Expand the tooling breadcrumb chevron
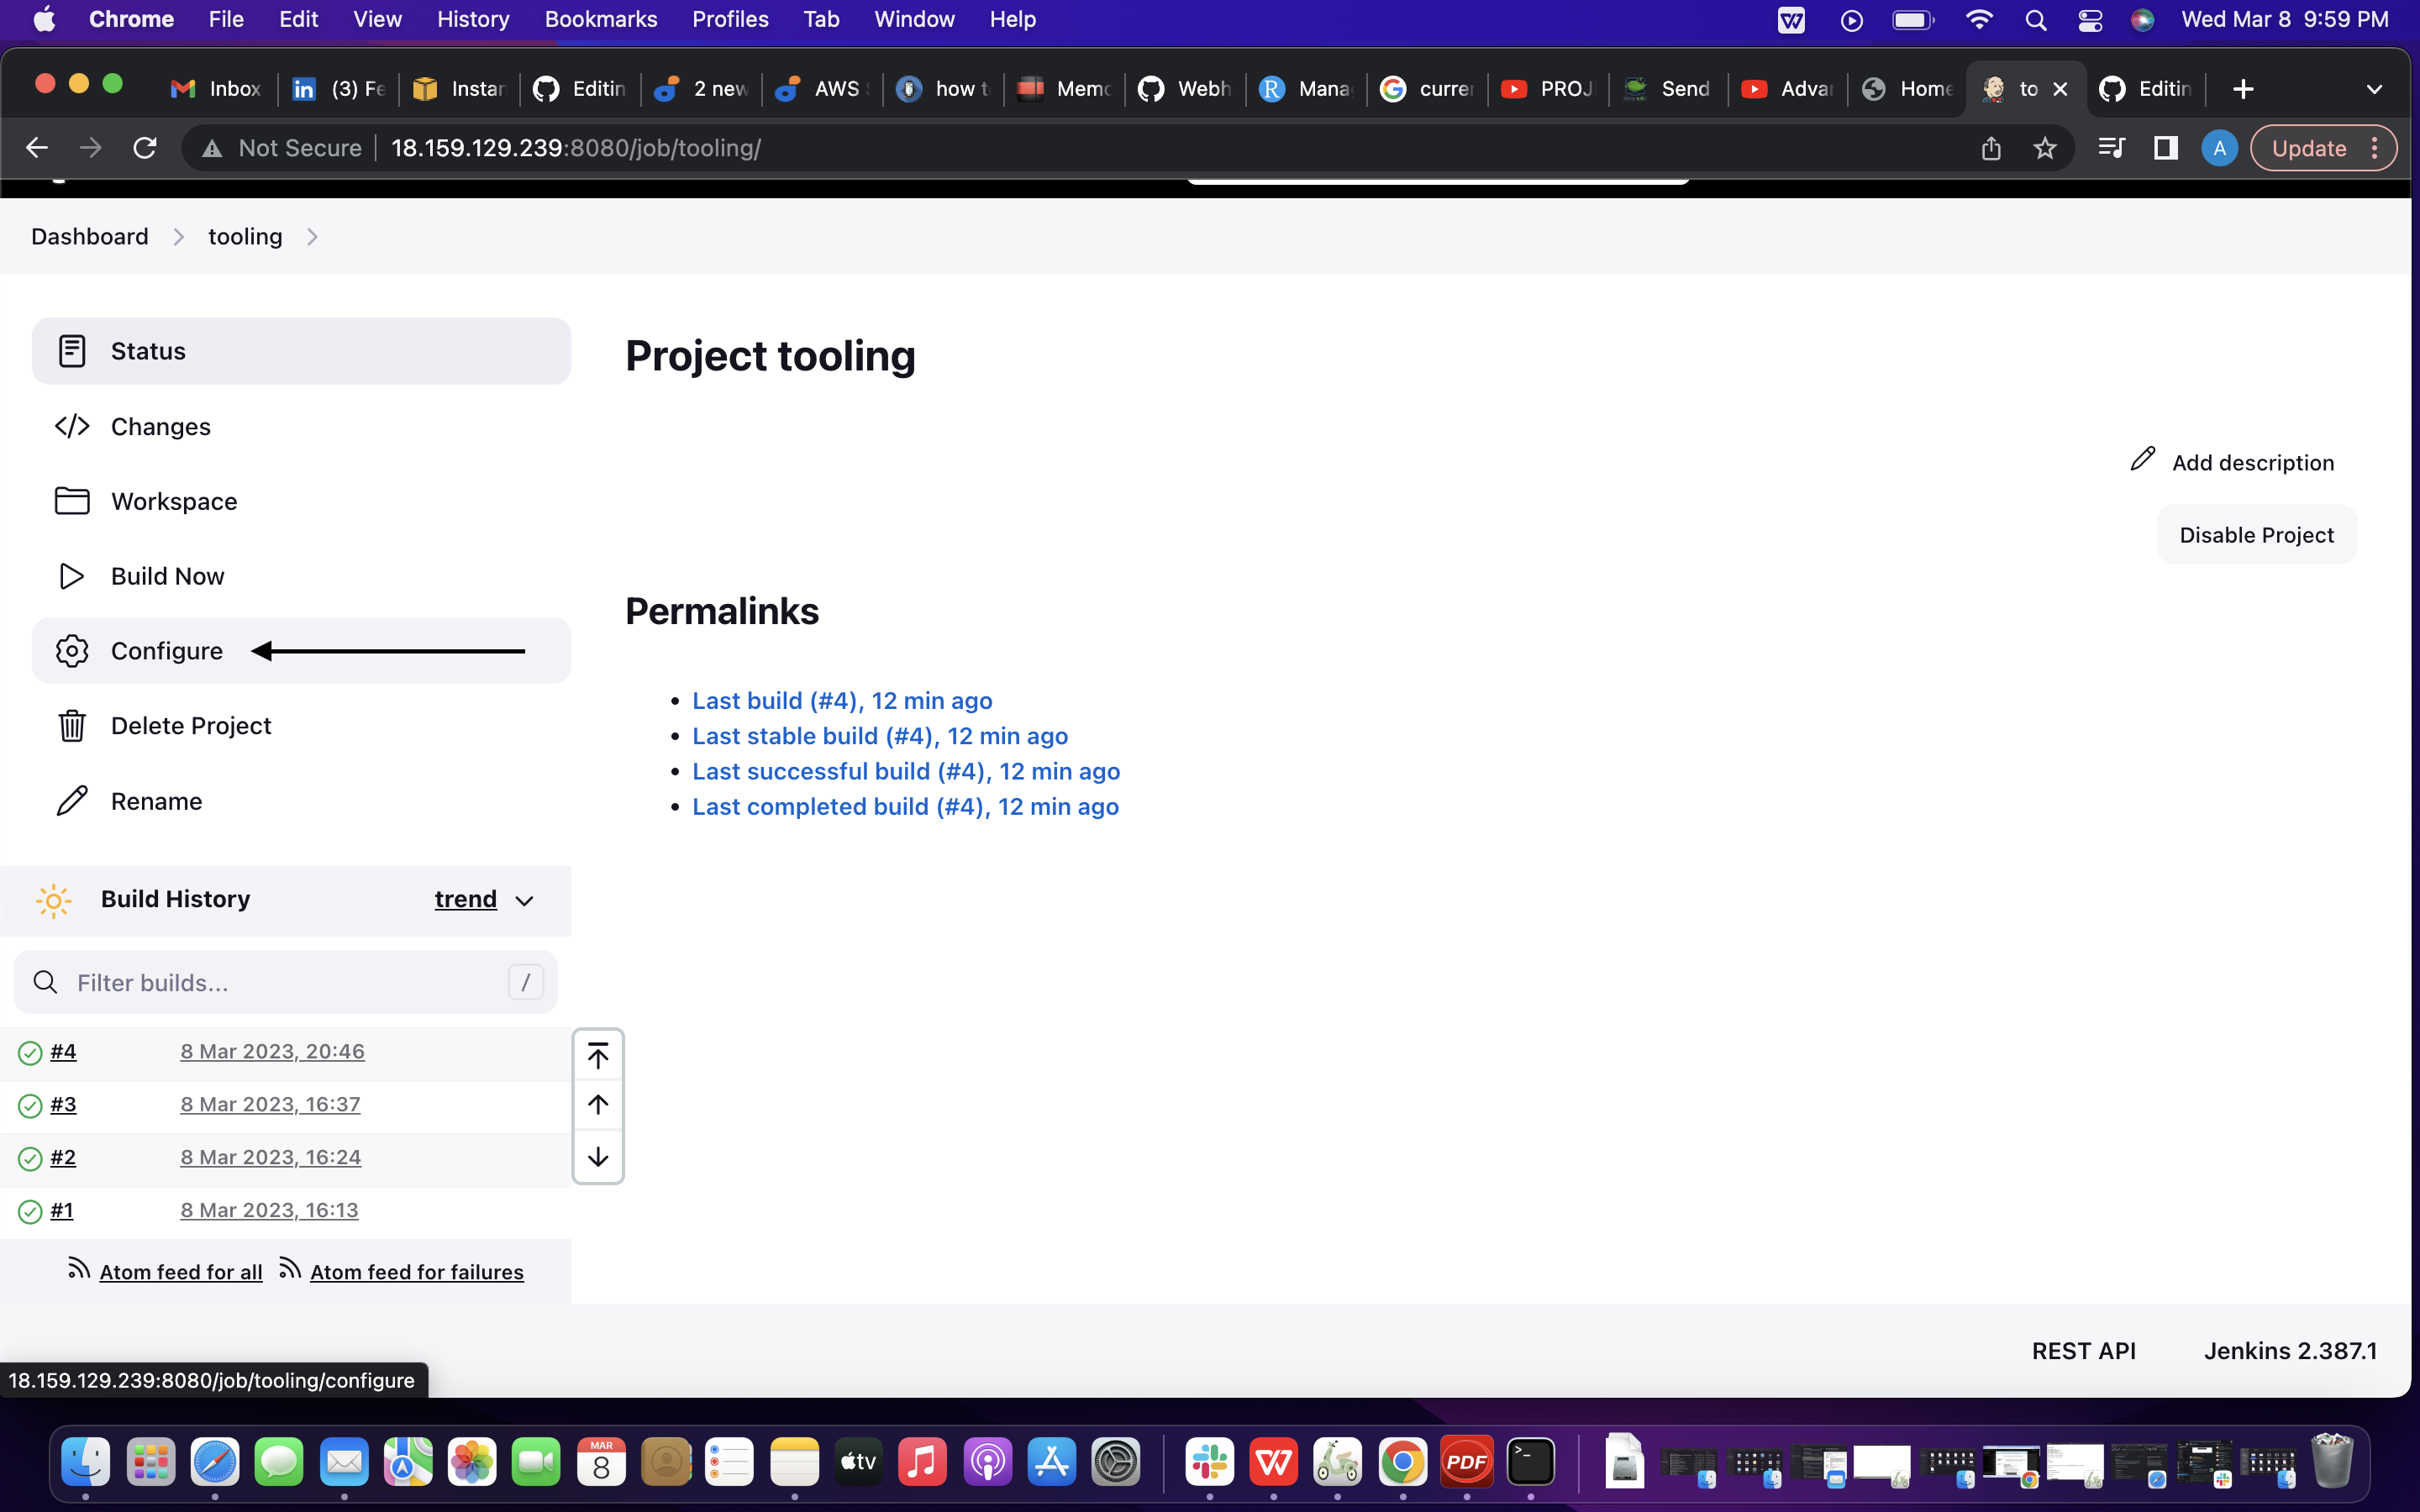 click(x=312, y=237)
